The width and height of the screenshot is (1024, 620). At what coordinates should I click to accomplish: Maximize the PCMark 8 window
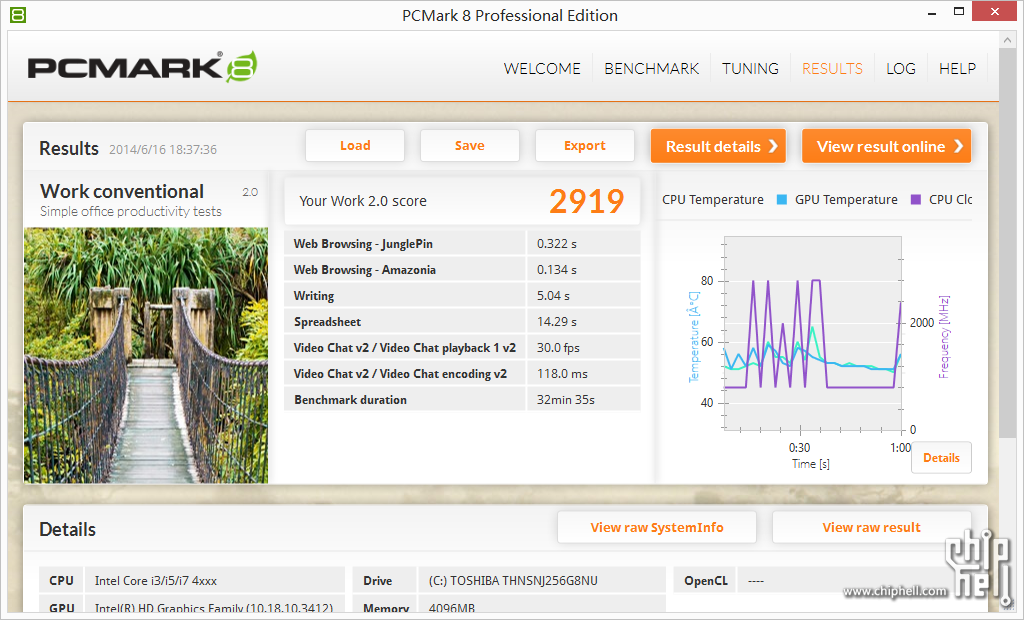click(959, 11)
